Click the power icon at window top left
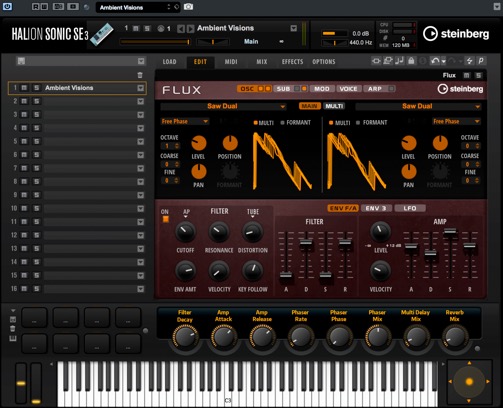Image resolution: width=503 pixels, height=408 pixels. point(7,6)
